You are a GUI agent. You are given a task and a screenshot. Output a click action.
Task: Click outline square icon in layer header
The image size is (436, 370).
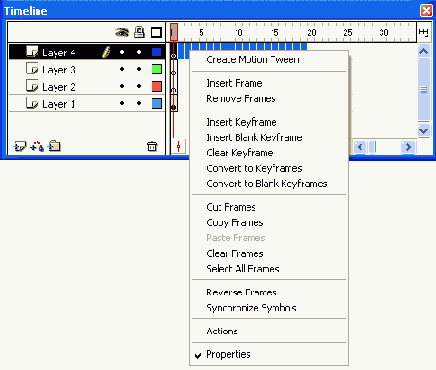tap(156, 33)
